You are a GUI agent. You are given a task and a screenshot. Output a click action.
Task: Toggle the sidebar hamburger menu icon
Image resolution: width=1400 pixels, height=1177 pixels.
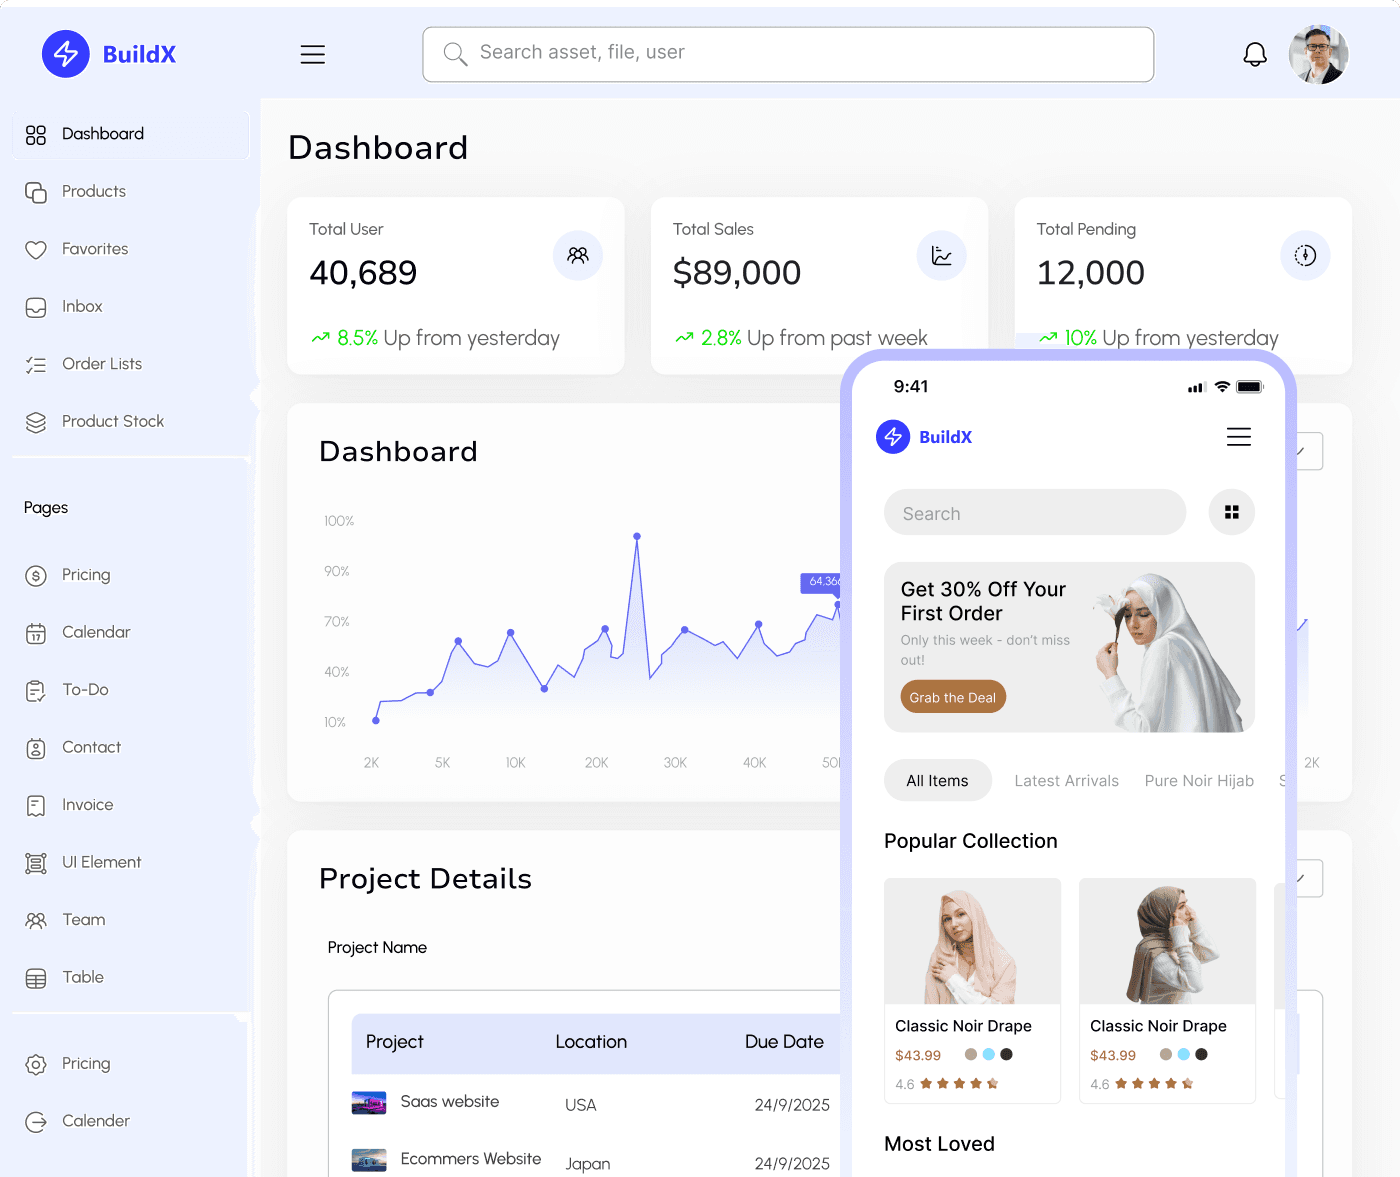[313, 55]
